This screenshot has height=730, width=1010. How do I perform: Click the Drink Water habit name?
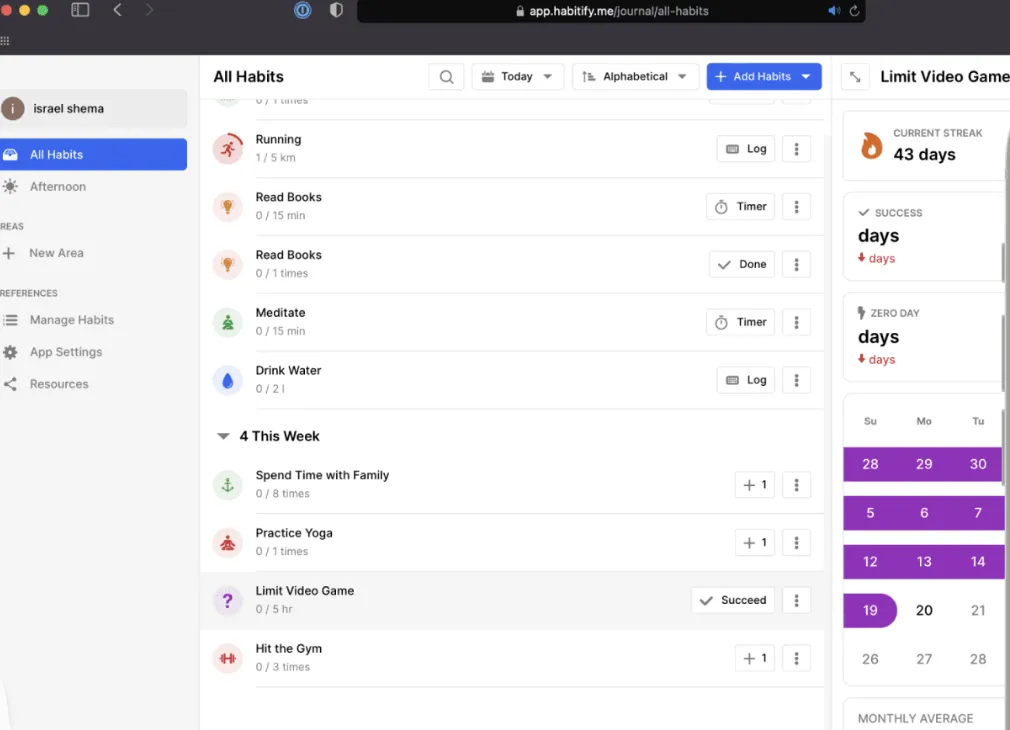[288, 370]
